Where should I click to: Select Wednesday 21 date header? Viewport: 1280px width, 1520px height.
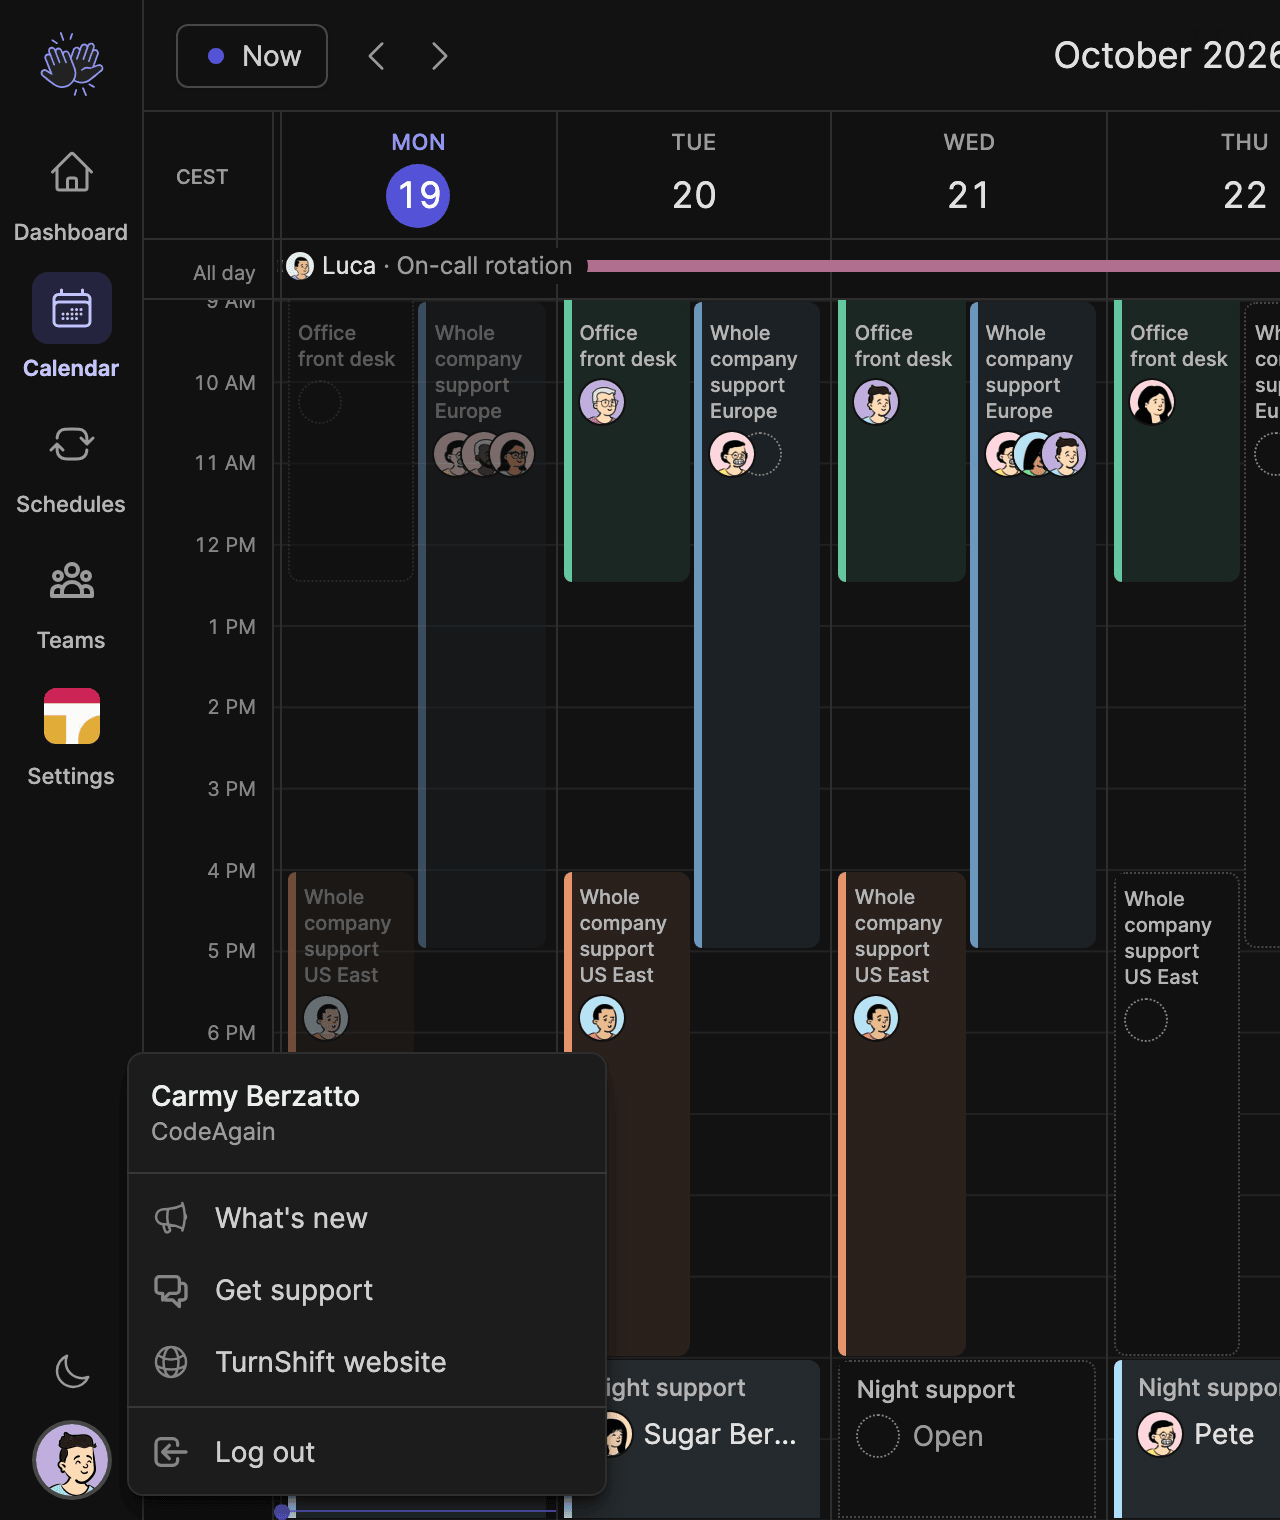pos(969,178)
